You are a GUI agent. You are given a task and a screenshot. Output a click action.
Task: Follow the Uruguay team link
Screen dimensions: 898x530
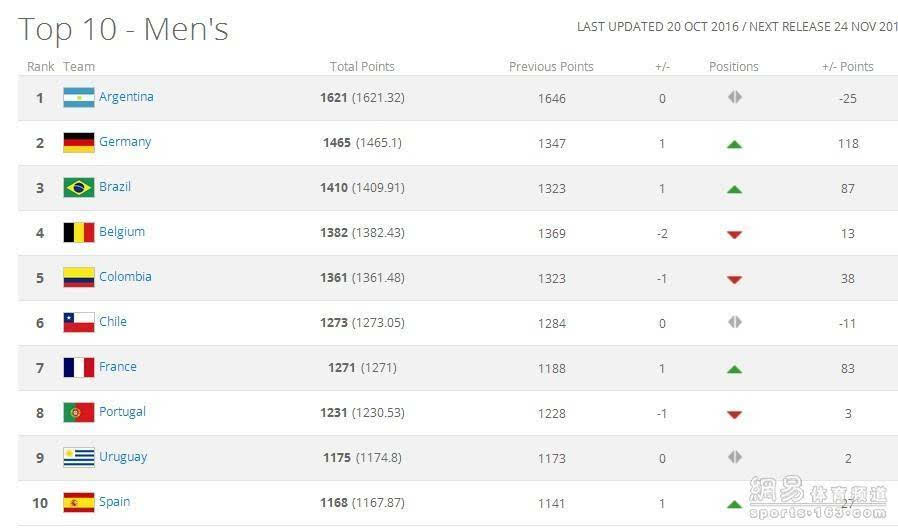pos(123,457)
